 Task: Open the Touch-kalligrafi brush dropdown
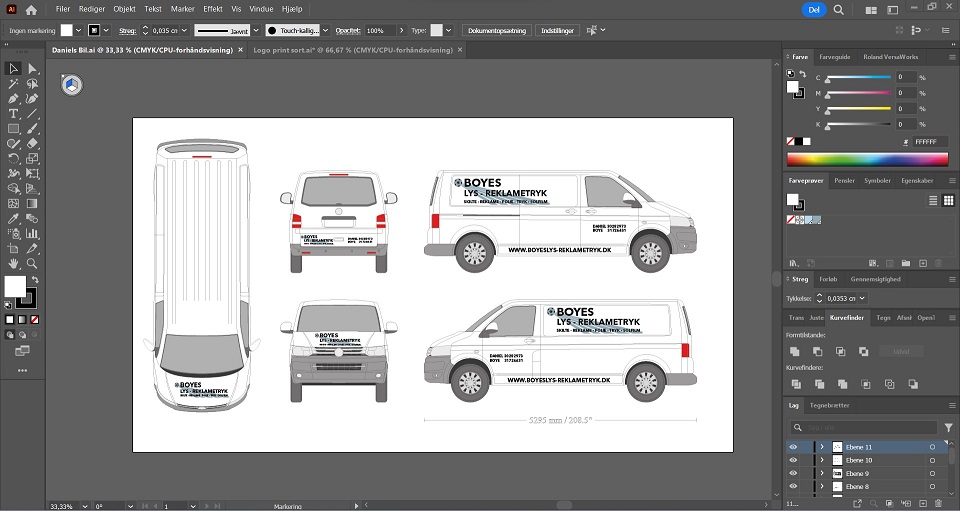tap(326, 31)
